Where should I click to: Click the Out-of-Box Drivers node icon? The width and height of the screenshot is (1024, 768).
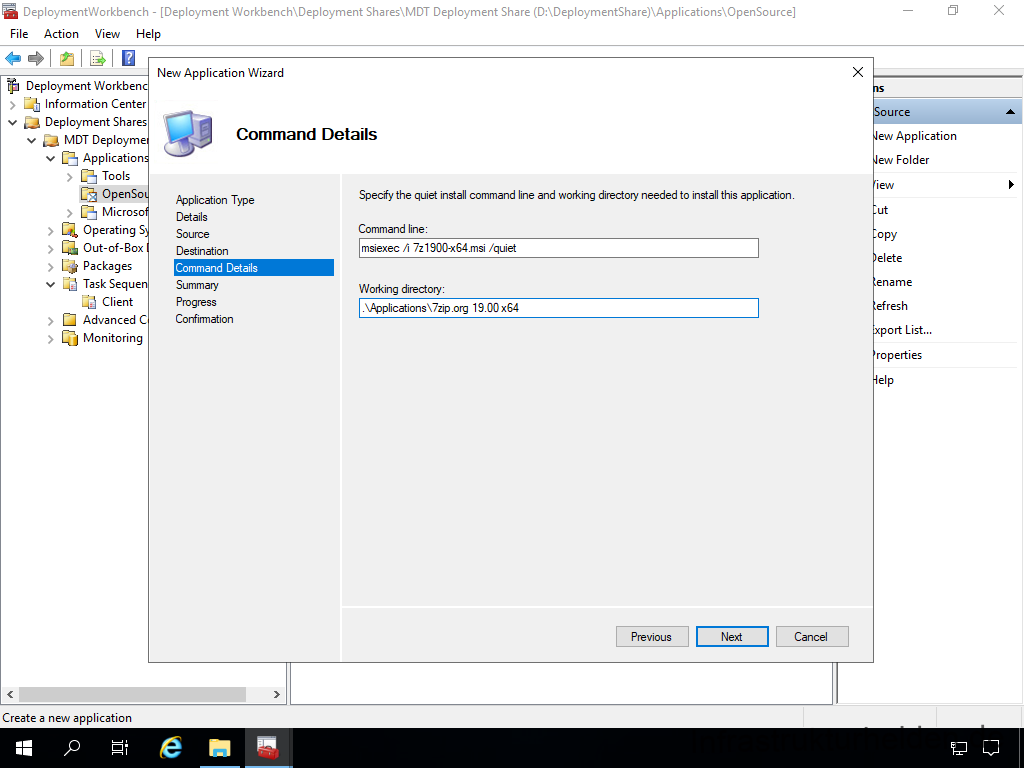[70, 248]
